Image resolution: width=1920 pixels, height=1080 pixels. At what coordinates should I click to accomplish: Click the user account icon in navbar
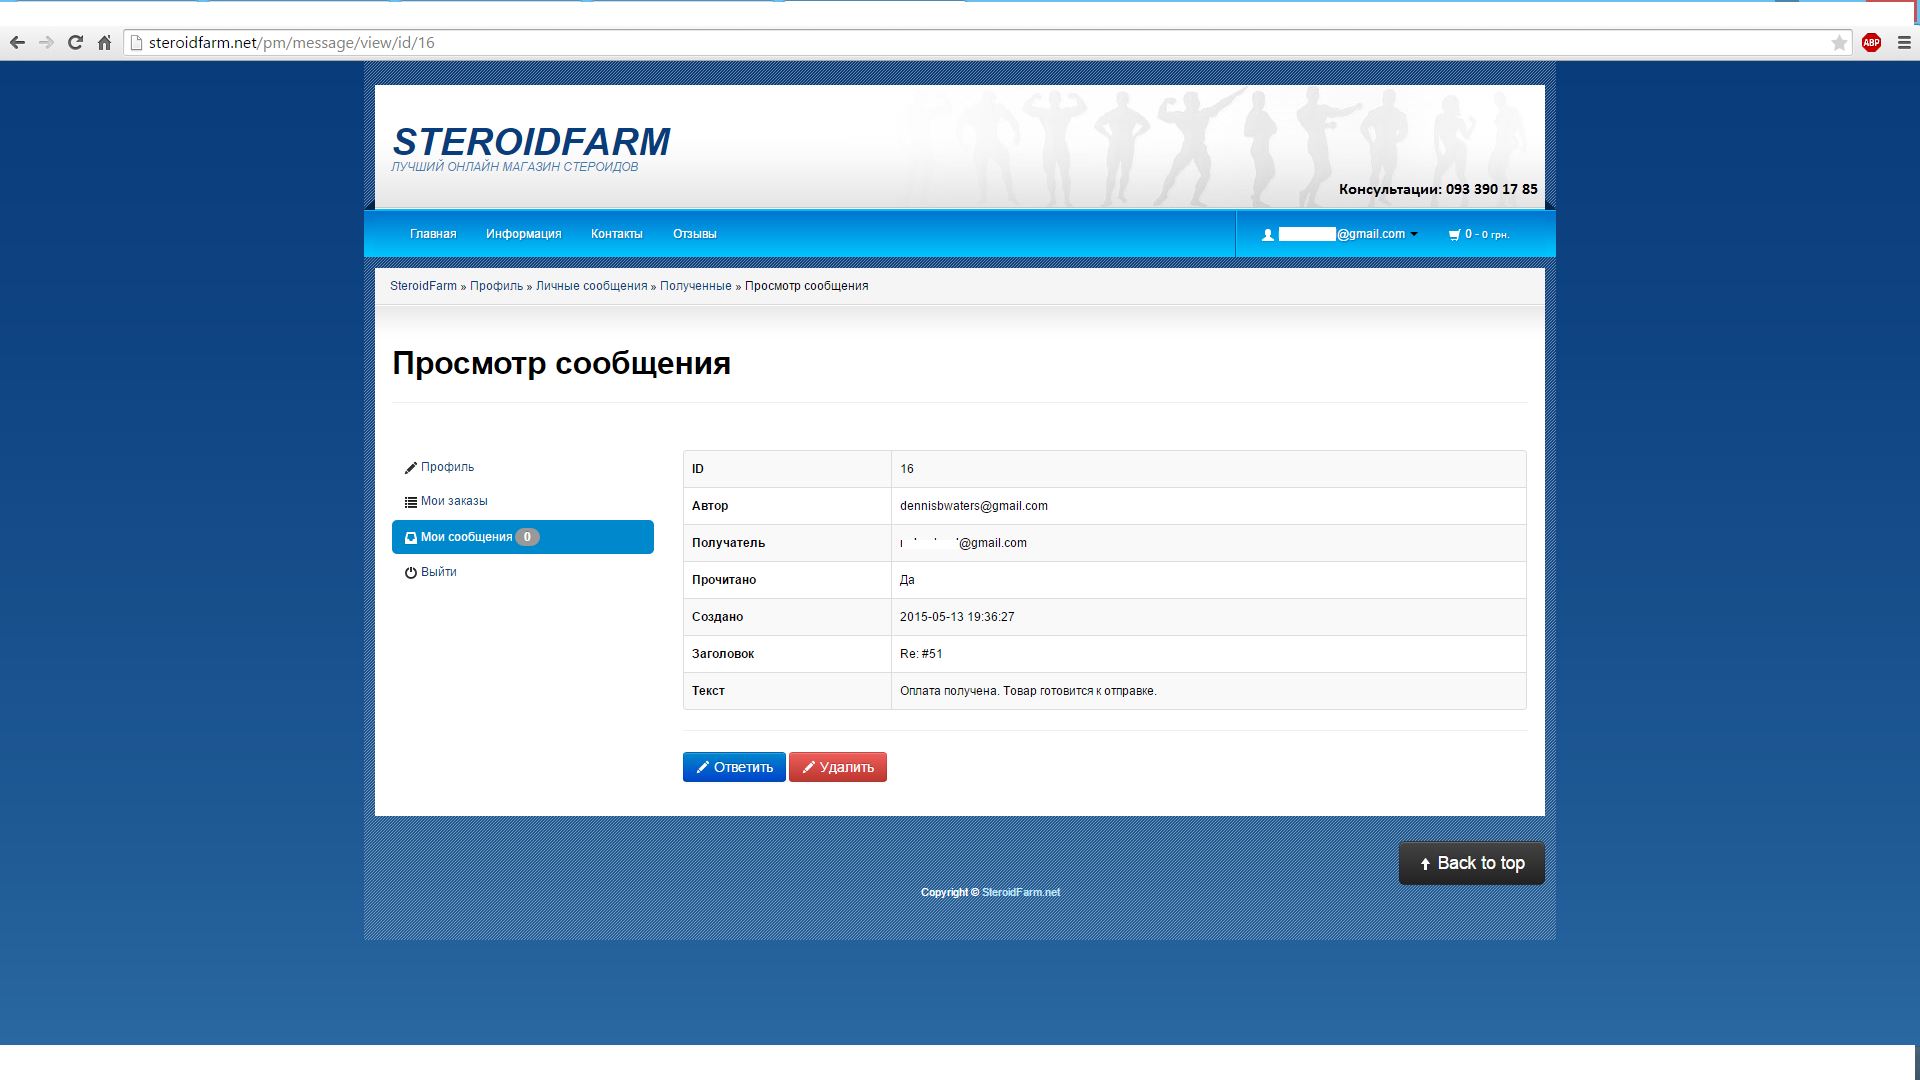point(1268,234)
